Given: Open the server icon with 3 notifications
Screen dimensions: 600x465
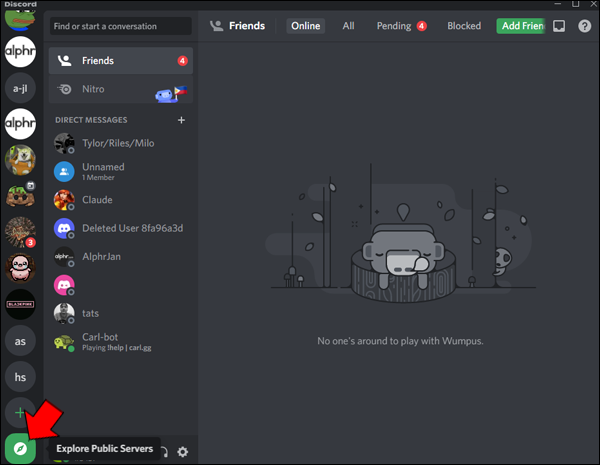Looking at the screenshot, I should (20, 232).
